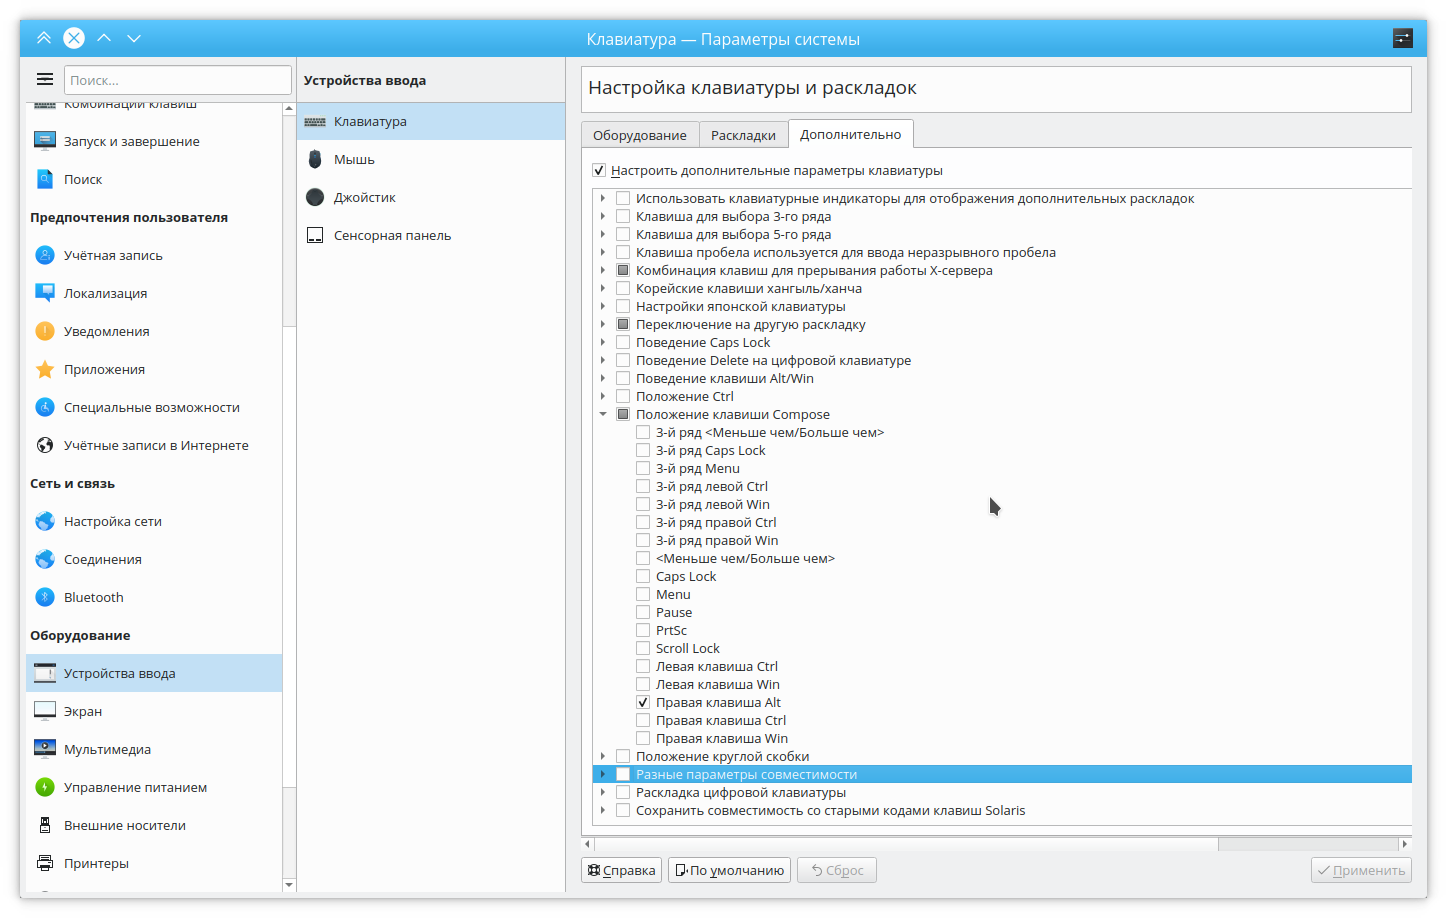The height and width of the screenshot is (918, 1447).
Task: Click the 'По умолчанию' button
Action: pyautogui.click(x=729, y=870)
